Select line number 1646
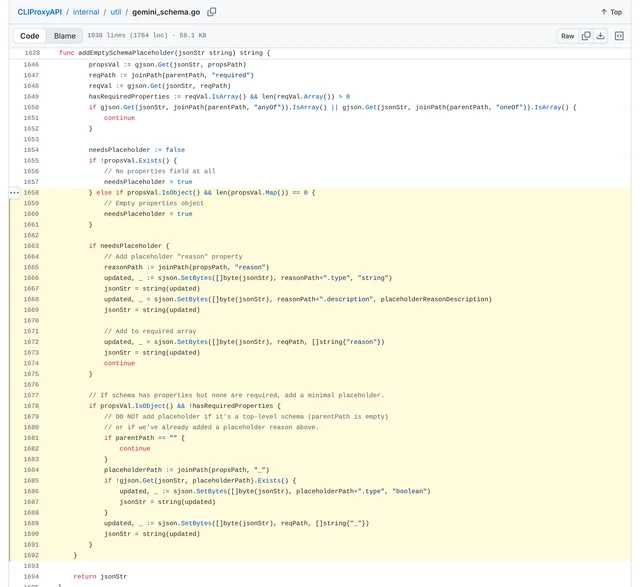Viewport: 640px width, 587px height. pyautogui.click(x=31, y=64)
